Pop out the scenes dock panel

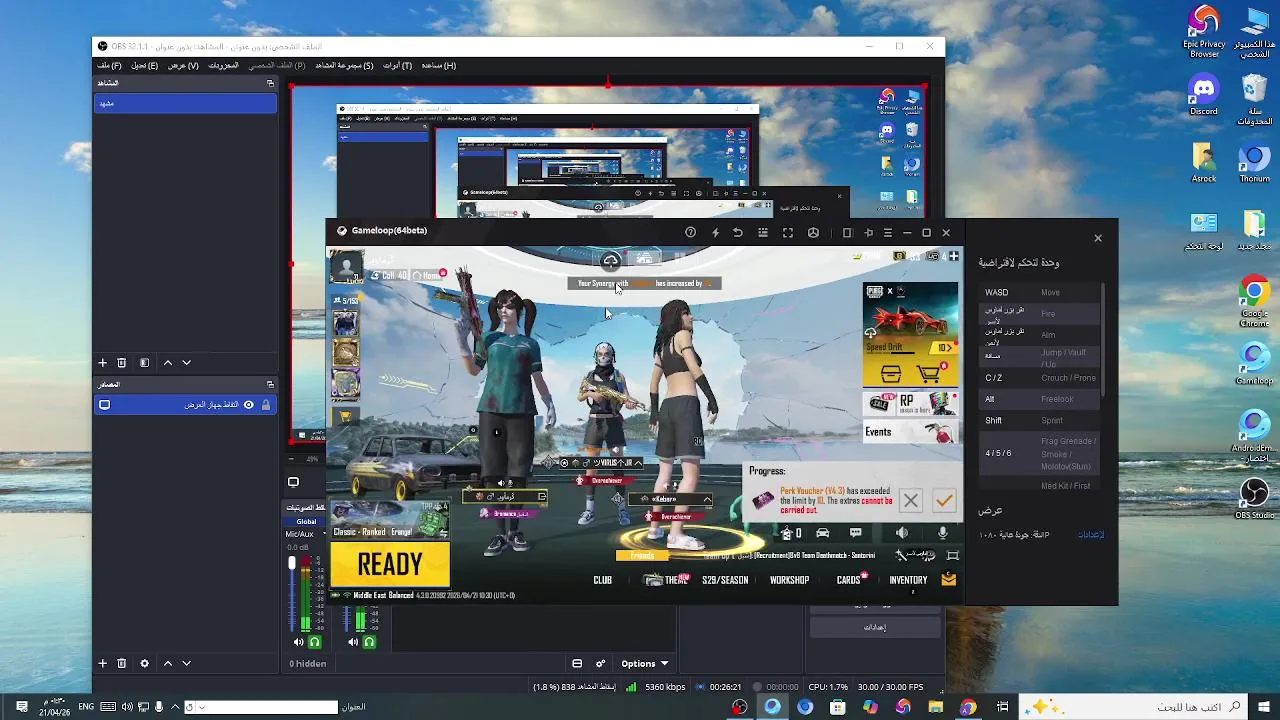pos(270,83)
